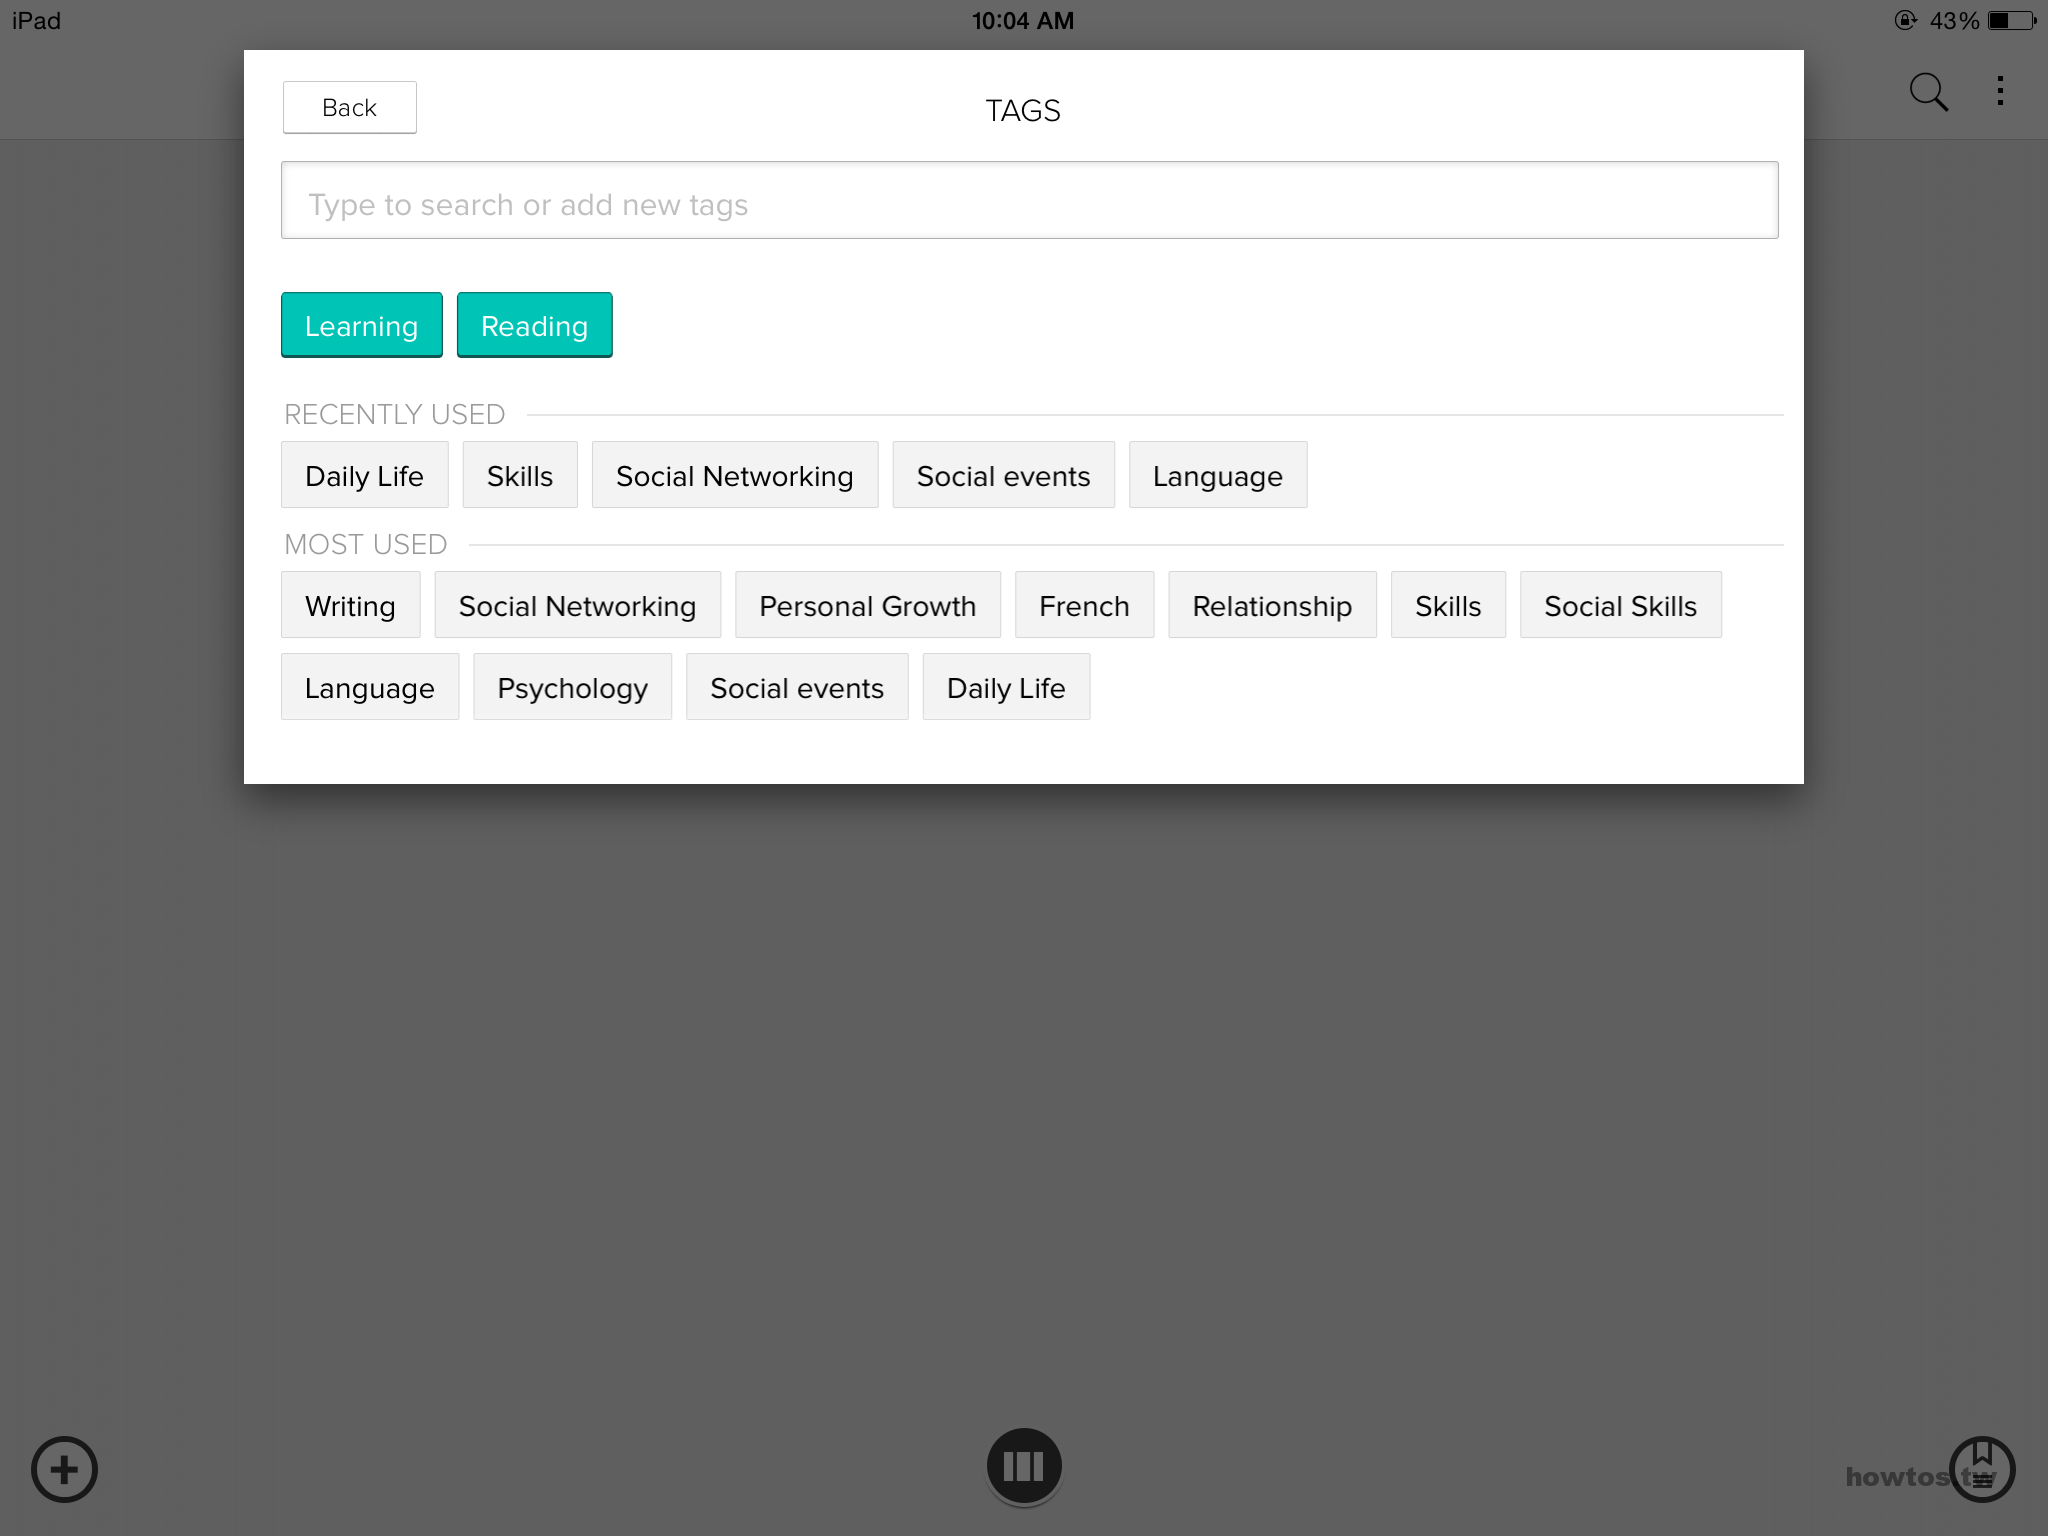Viewport: 2048px width, 1536px height.
Task: Focus the tag search input field
Action: point(1029,200)
